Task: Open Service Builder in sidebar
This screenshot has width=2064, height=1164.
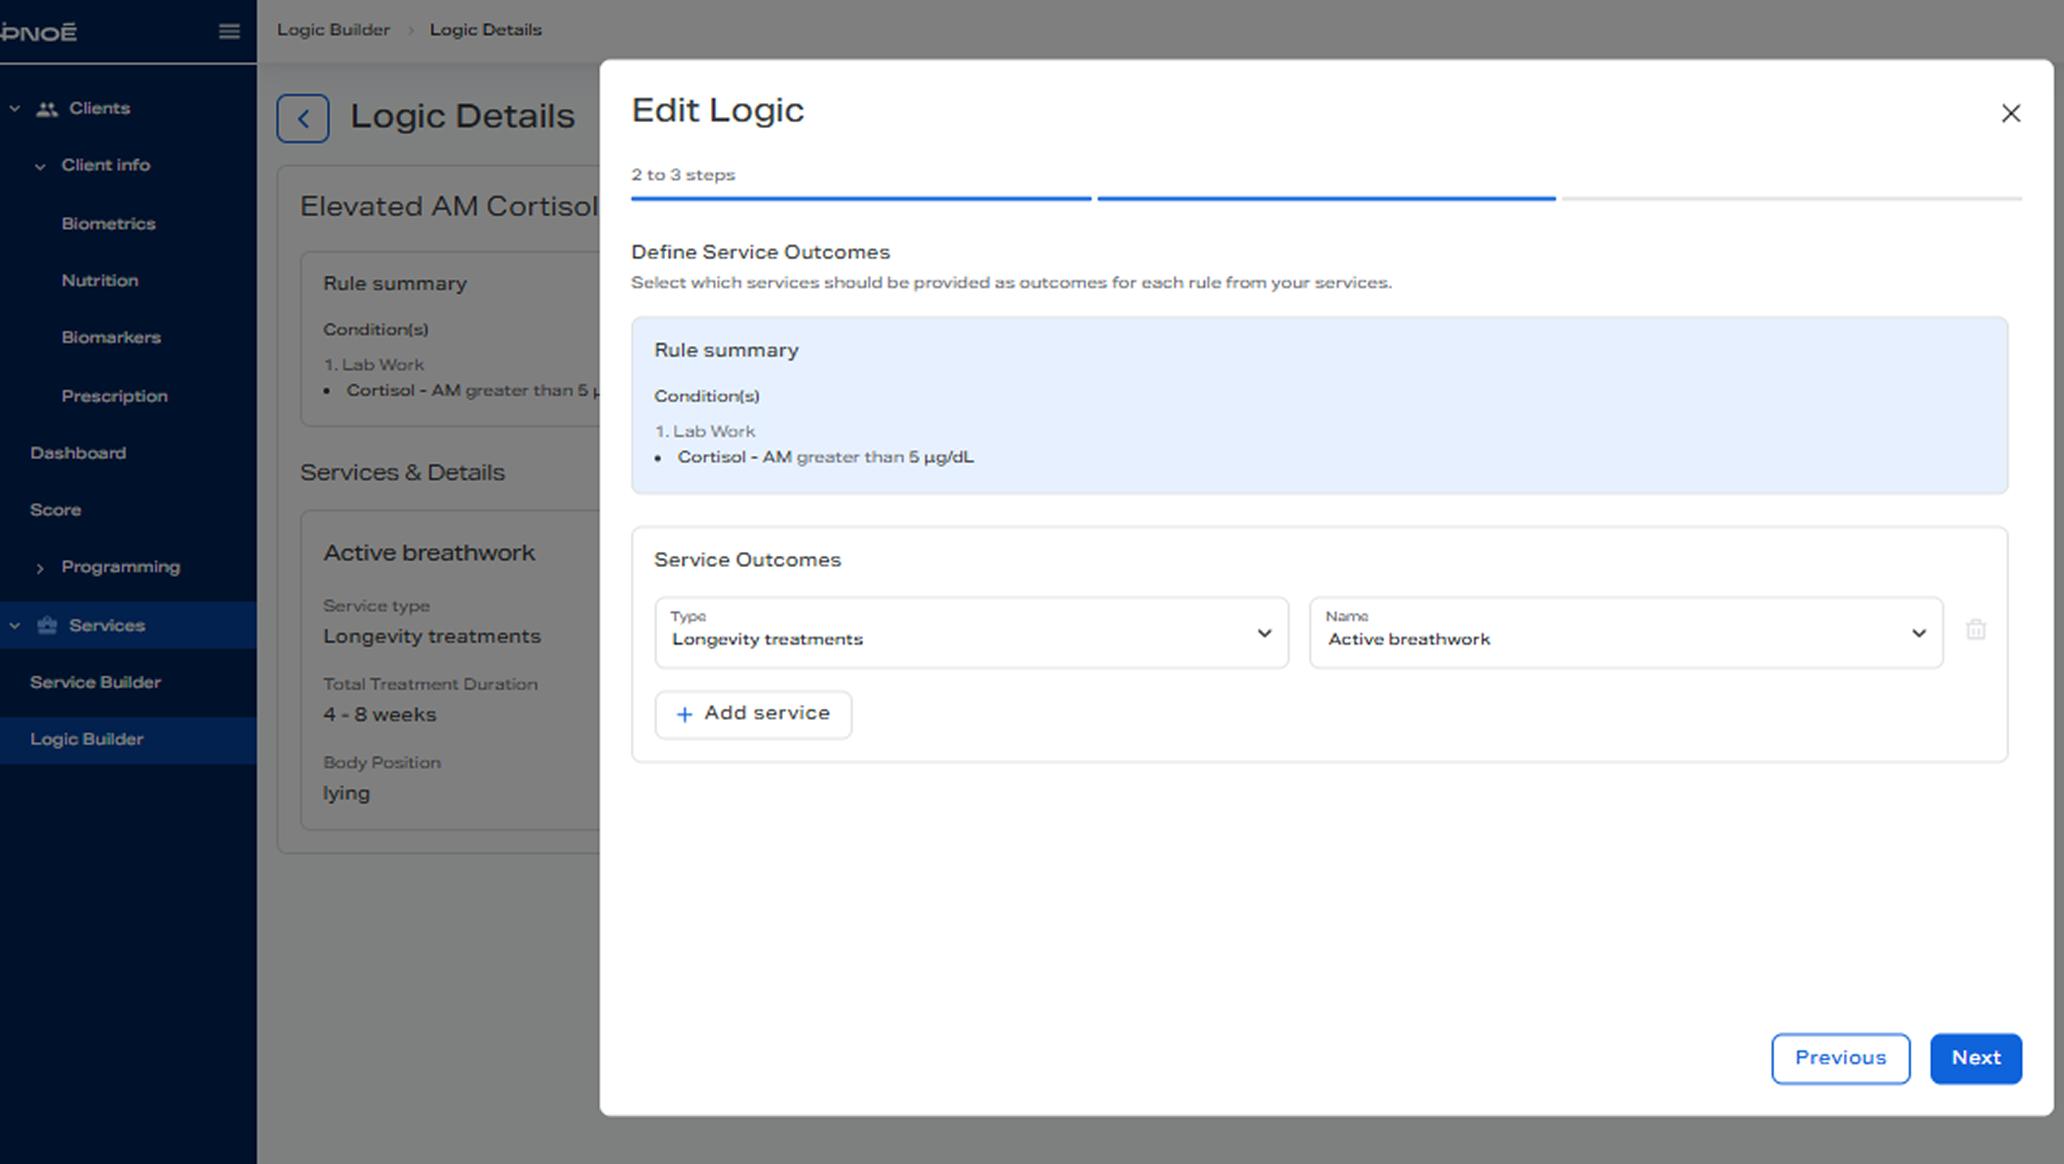Action: click(x=95, y=682)
